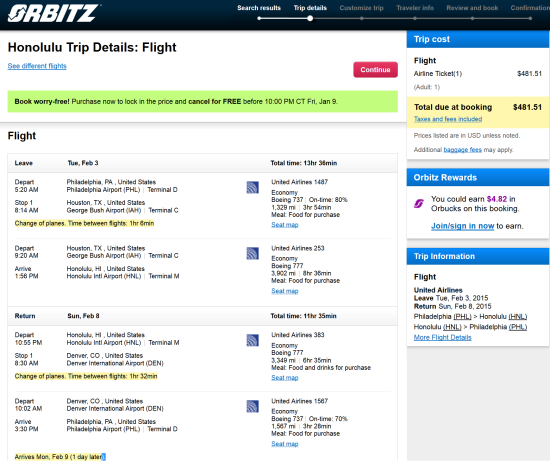Screen dimensions: 550x461
Task: View Seat map for United 1587
Action: [x=284, y=444]
